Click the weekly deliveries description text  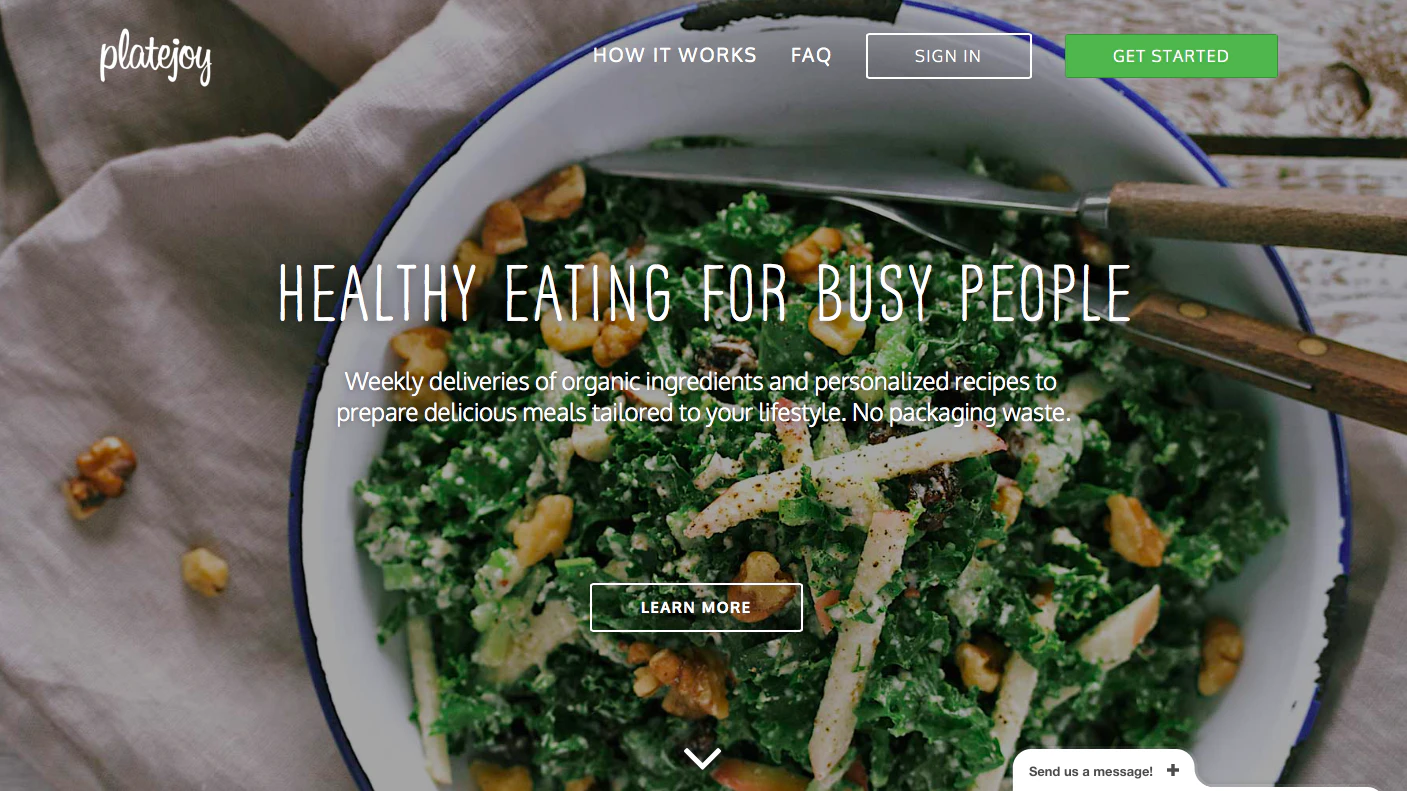[x=703, y=397]
